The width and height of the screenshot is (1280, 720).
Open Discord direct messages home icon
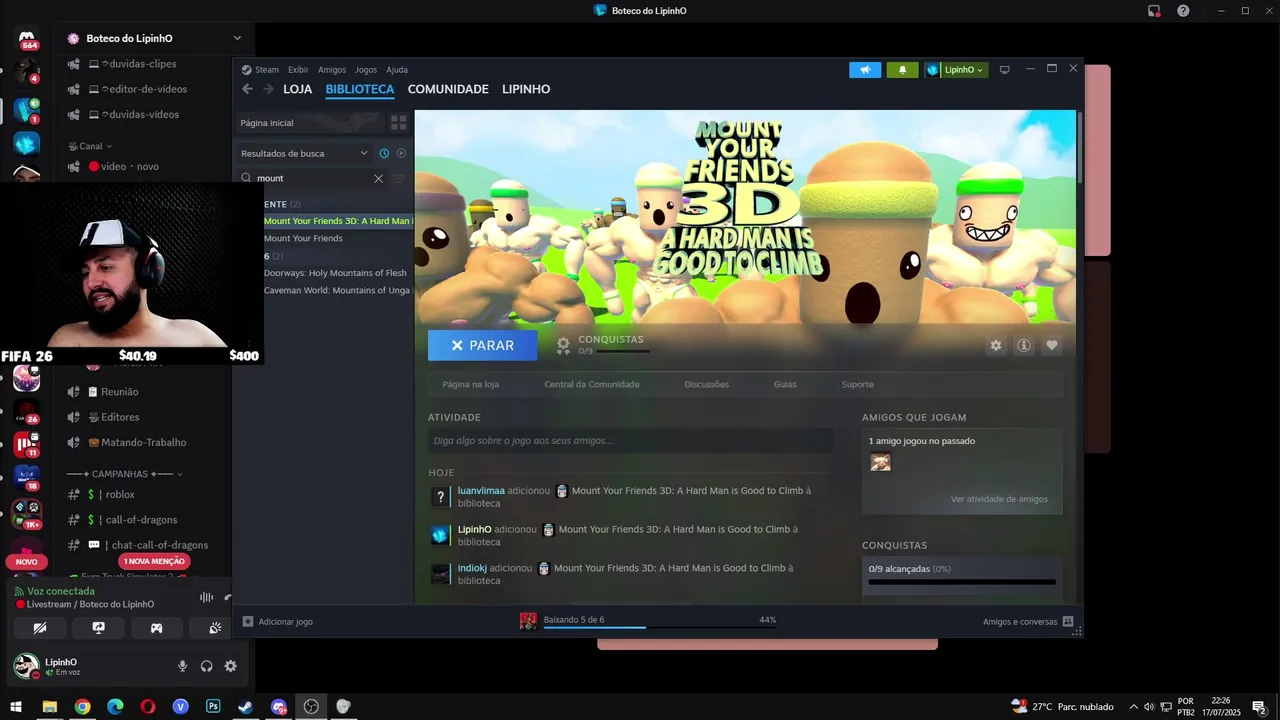(28, 39)
